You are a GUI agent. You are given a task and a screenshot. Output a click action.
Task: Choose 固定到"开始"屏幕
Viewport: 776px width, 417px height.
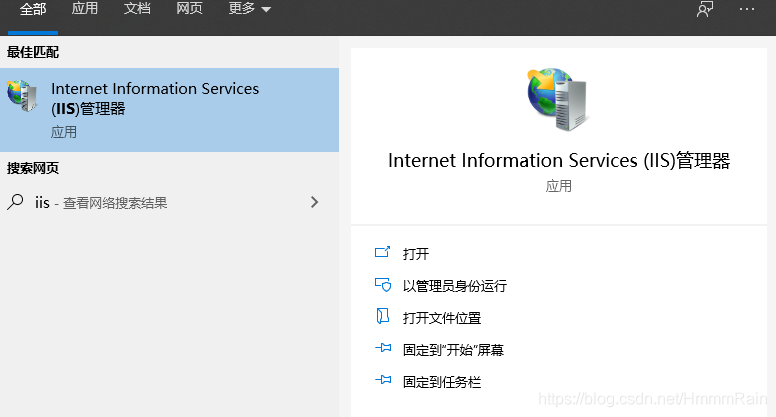tap(453, 350)
